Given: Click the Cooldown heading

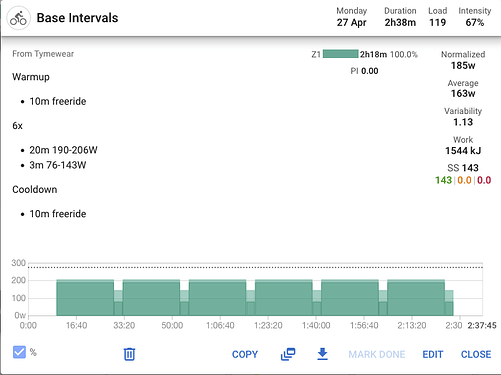Looking at the screenshot, I should pos(35,189).
